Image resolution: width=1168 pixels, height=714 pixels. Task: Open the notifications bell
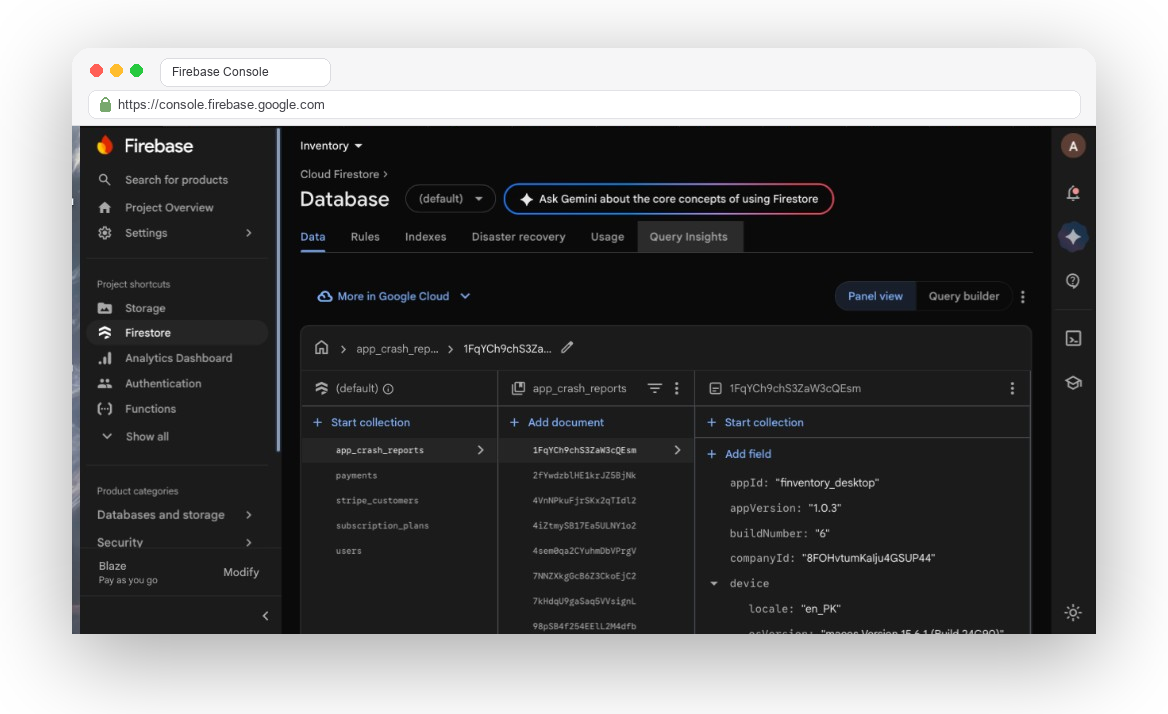point(1073,193)
